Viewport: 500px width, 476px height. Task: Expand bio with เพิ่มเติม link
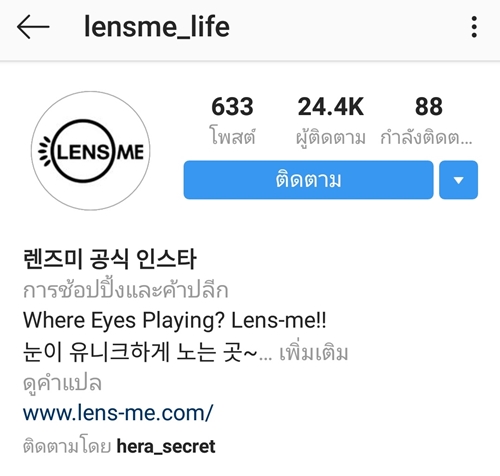pos(314,353)
